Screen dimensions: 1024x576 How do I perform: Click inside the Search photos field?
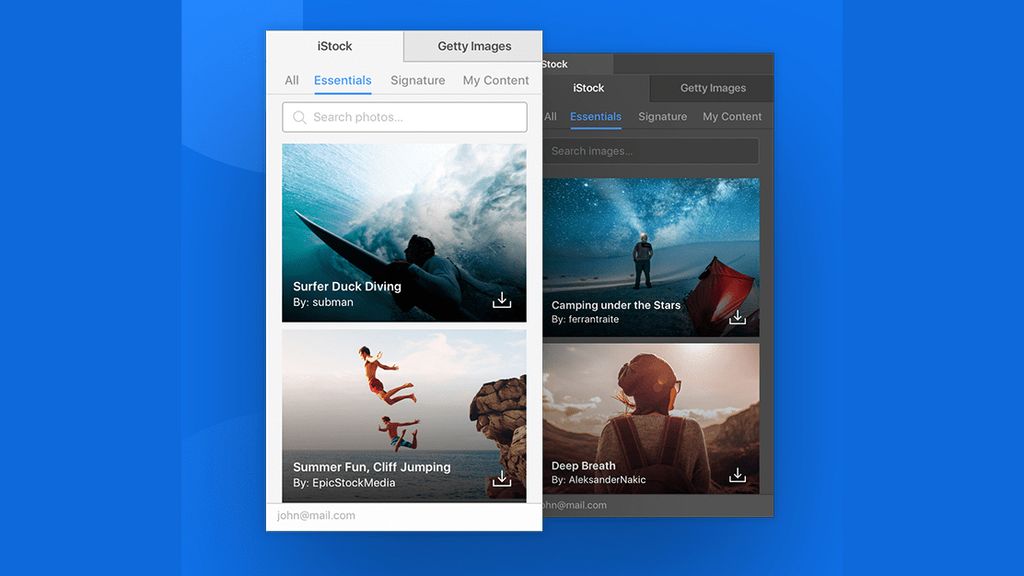pos(404,117)
